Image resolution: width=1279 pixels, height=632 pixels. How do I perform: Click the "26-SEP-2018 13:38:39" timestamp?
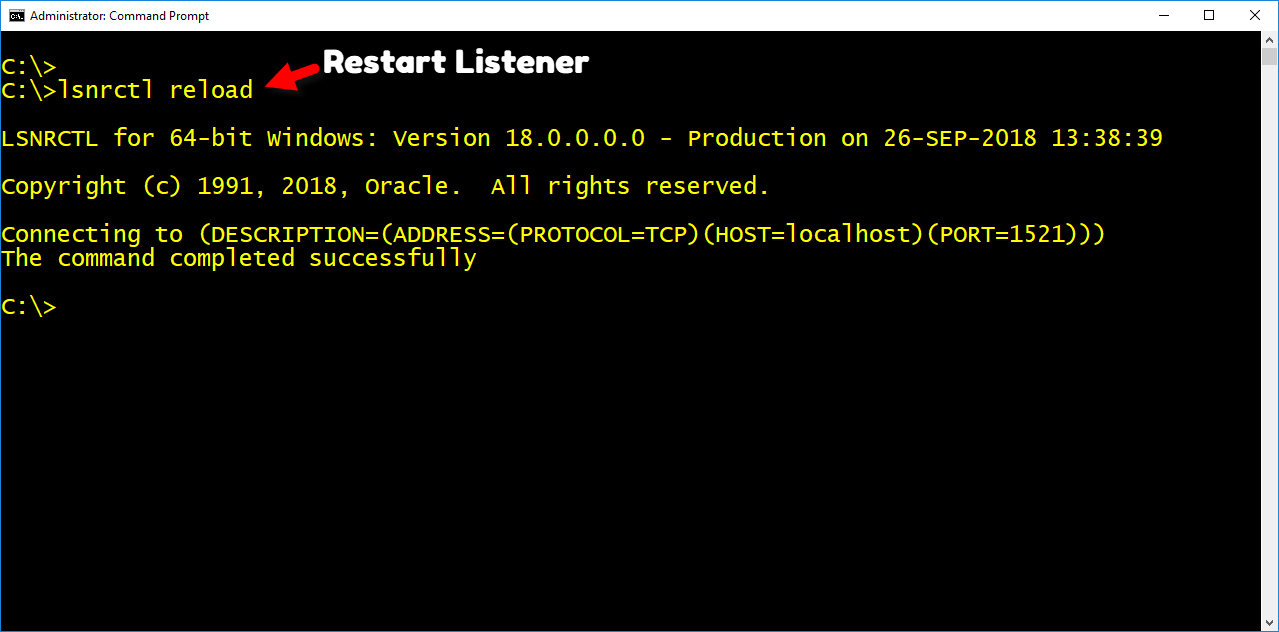click(x=1023, y=138)
